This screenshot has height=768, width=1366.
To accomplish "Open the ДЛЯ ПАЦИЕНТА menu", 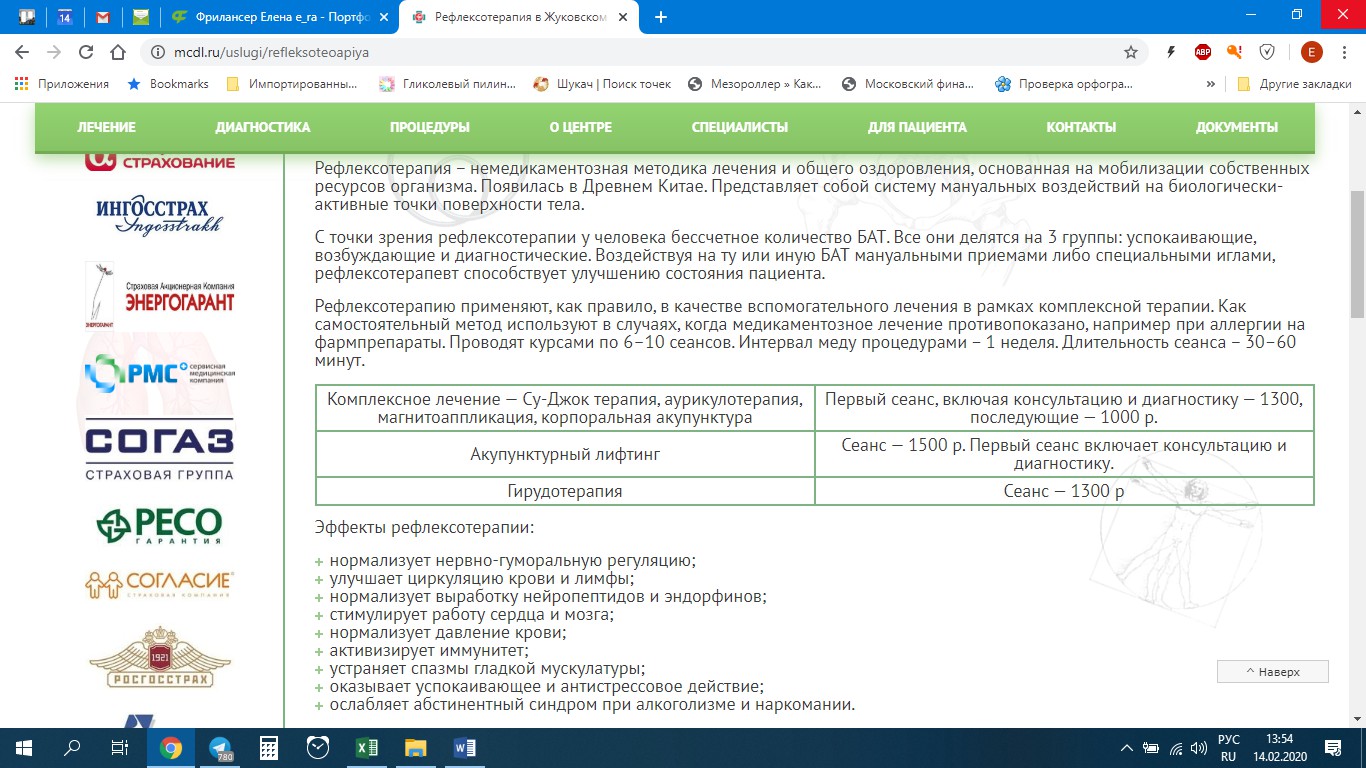I will 917,127.
